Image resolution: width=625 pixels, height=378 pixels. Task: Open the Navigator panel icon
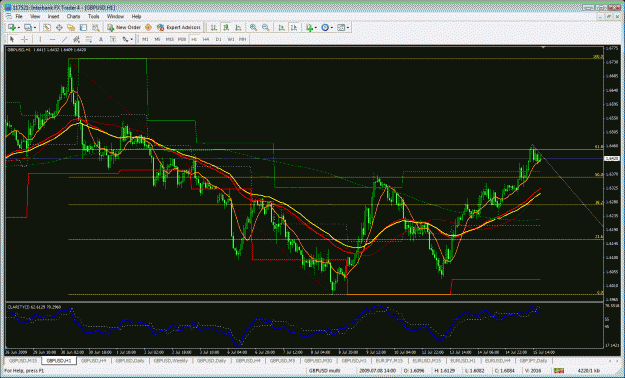tap(71, 28)
